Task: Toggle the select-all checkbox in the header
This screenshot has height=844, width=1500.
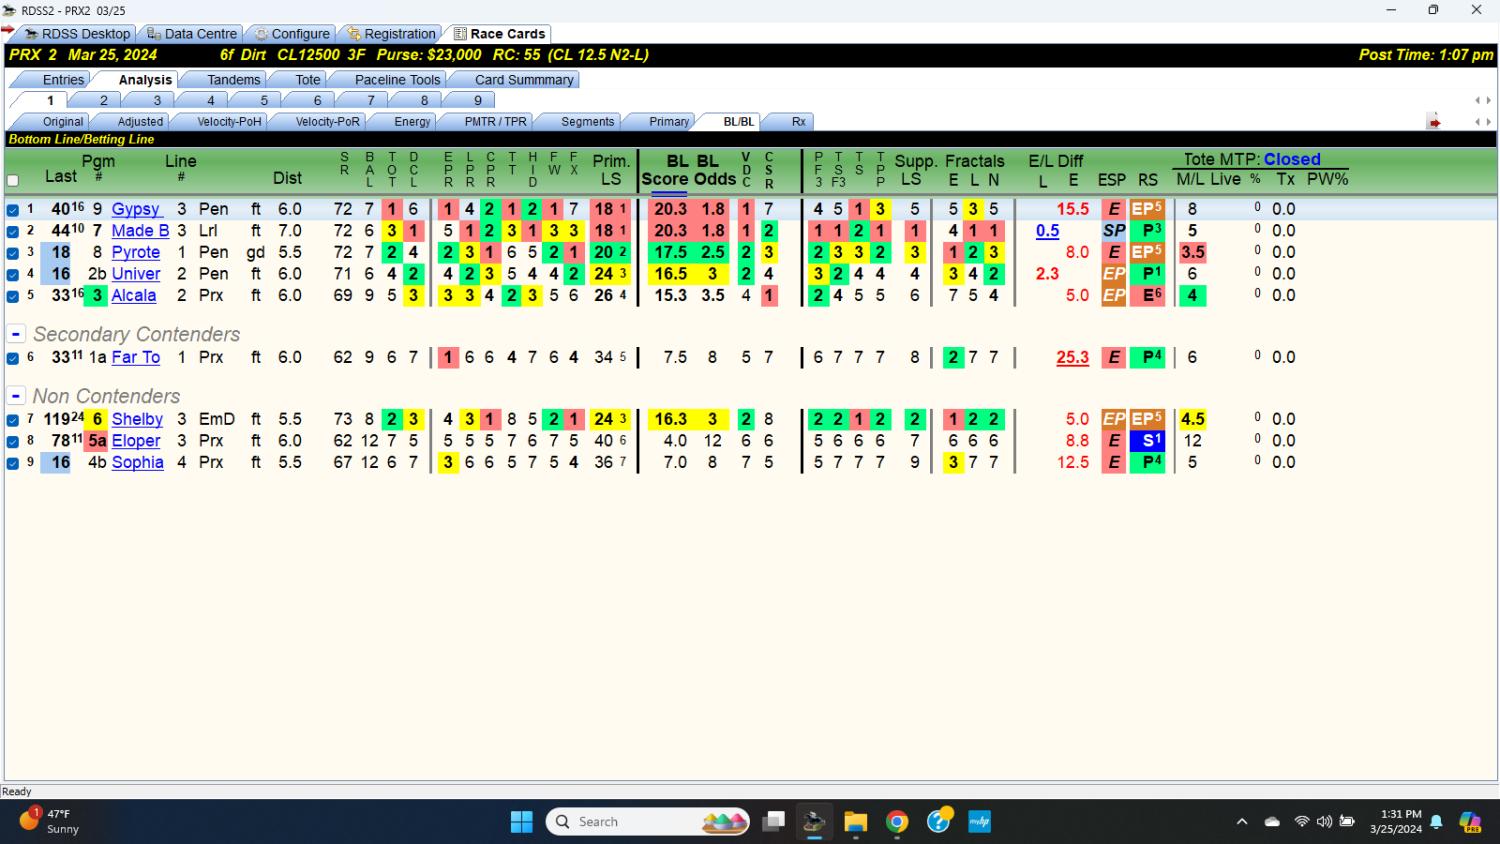Action: (x=13, y=181)
